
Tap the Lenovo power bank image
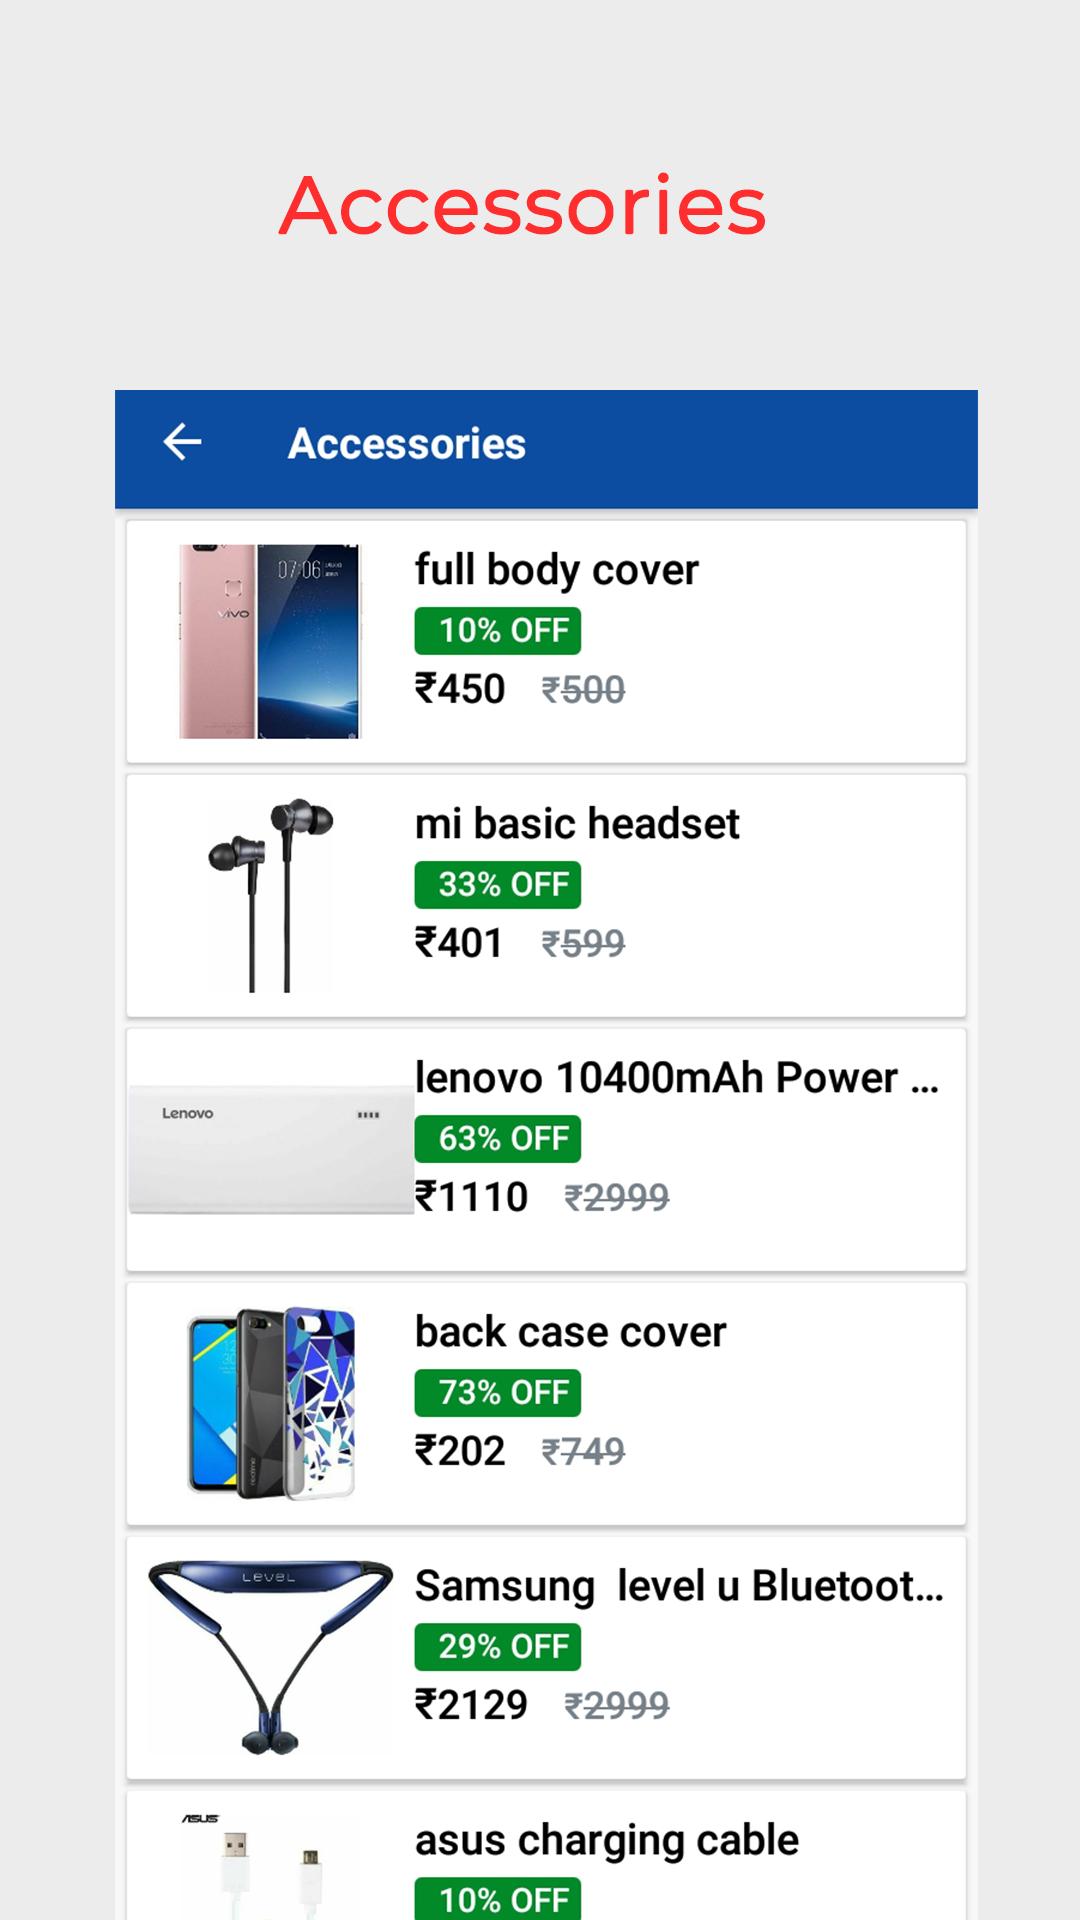click(x=272, y=1149)
